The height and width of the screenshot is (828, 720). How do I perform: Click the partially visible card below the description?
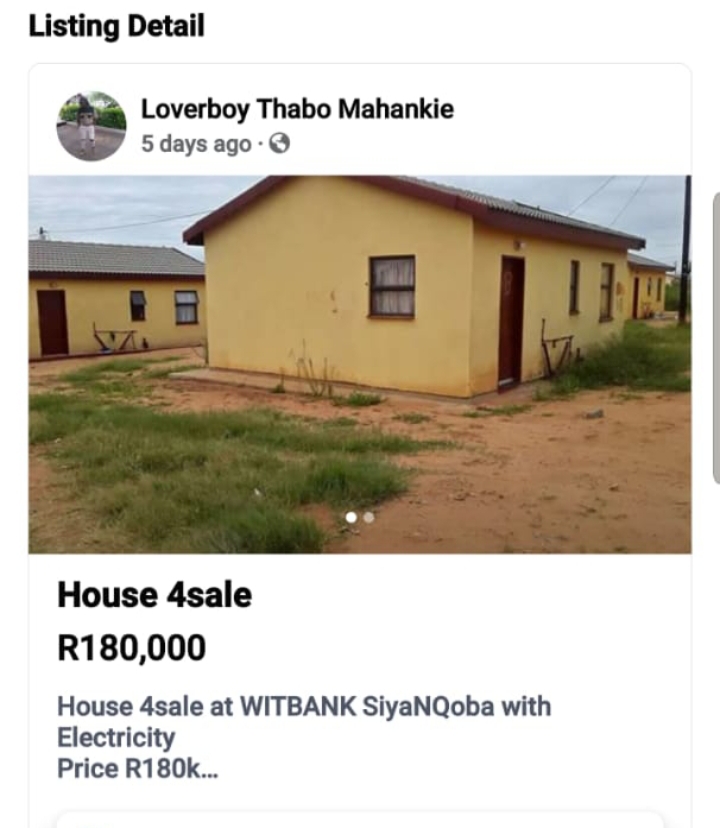[x=360, y=818]
